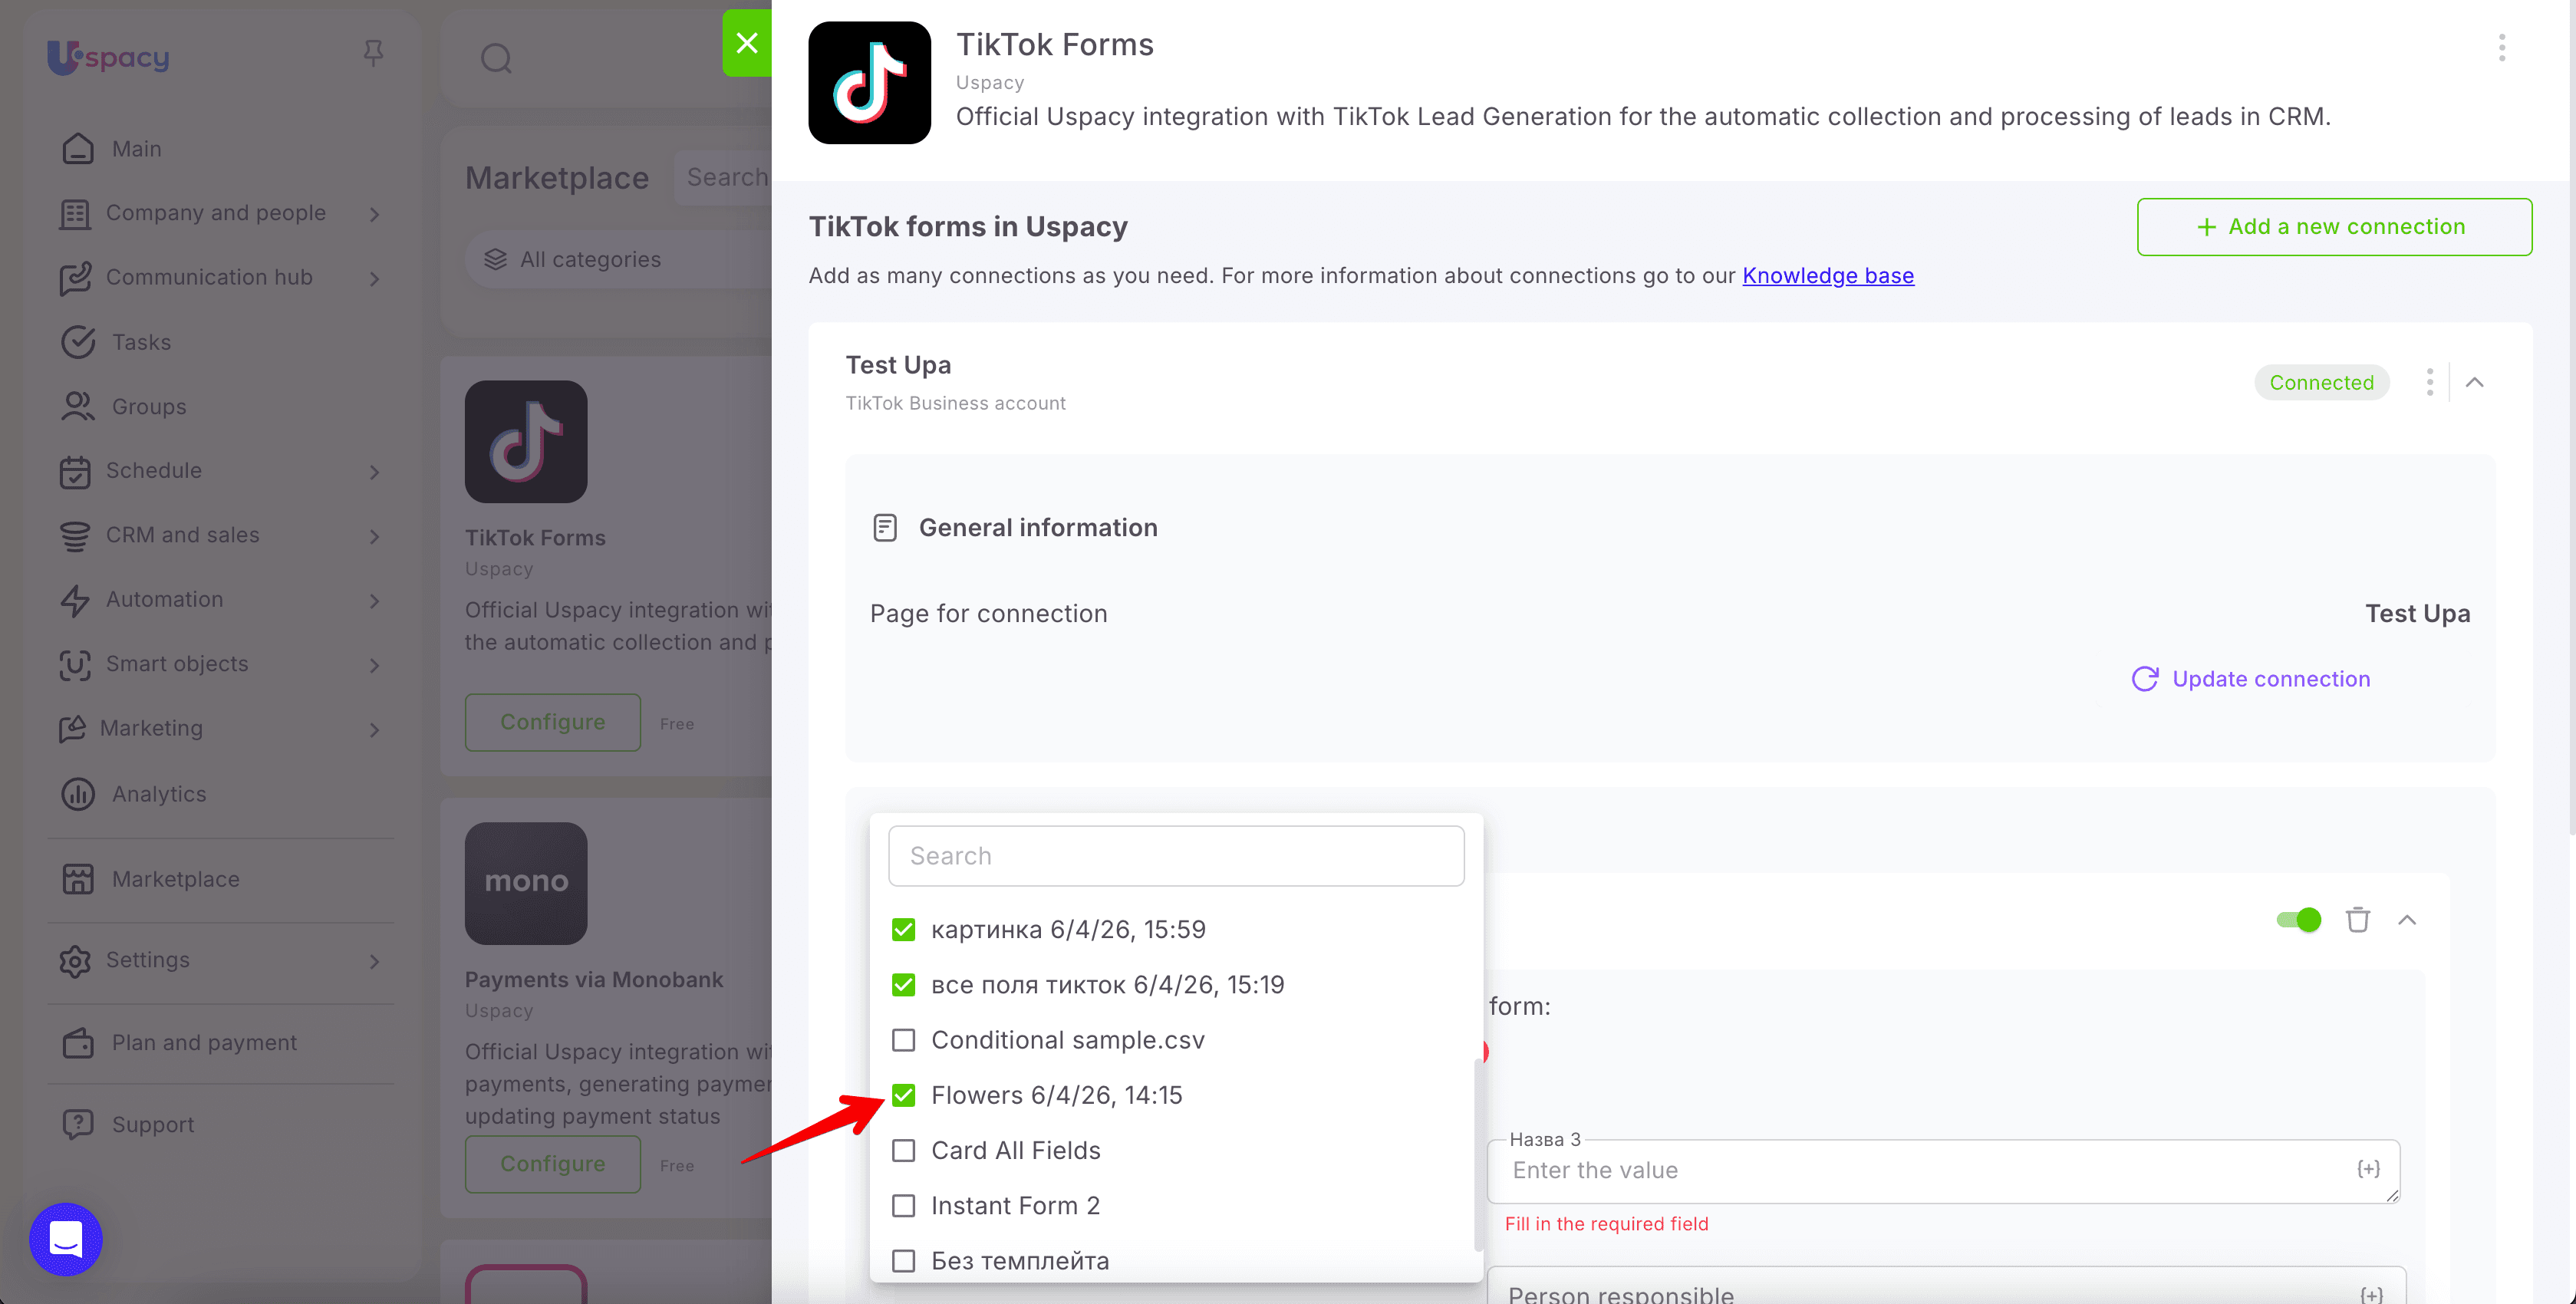Expand the Settings submenu arrow

(375, 961)
